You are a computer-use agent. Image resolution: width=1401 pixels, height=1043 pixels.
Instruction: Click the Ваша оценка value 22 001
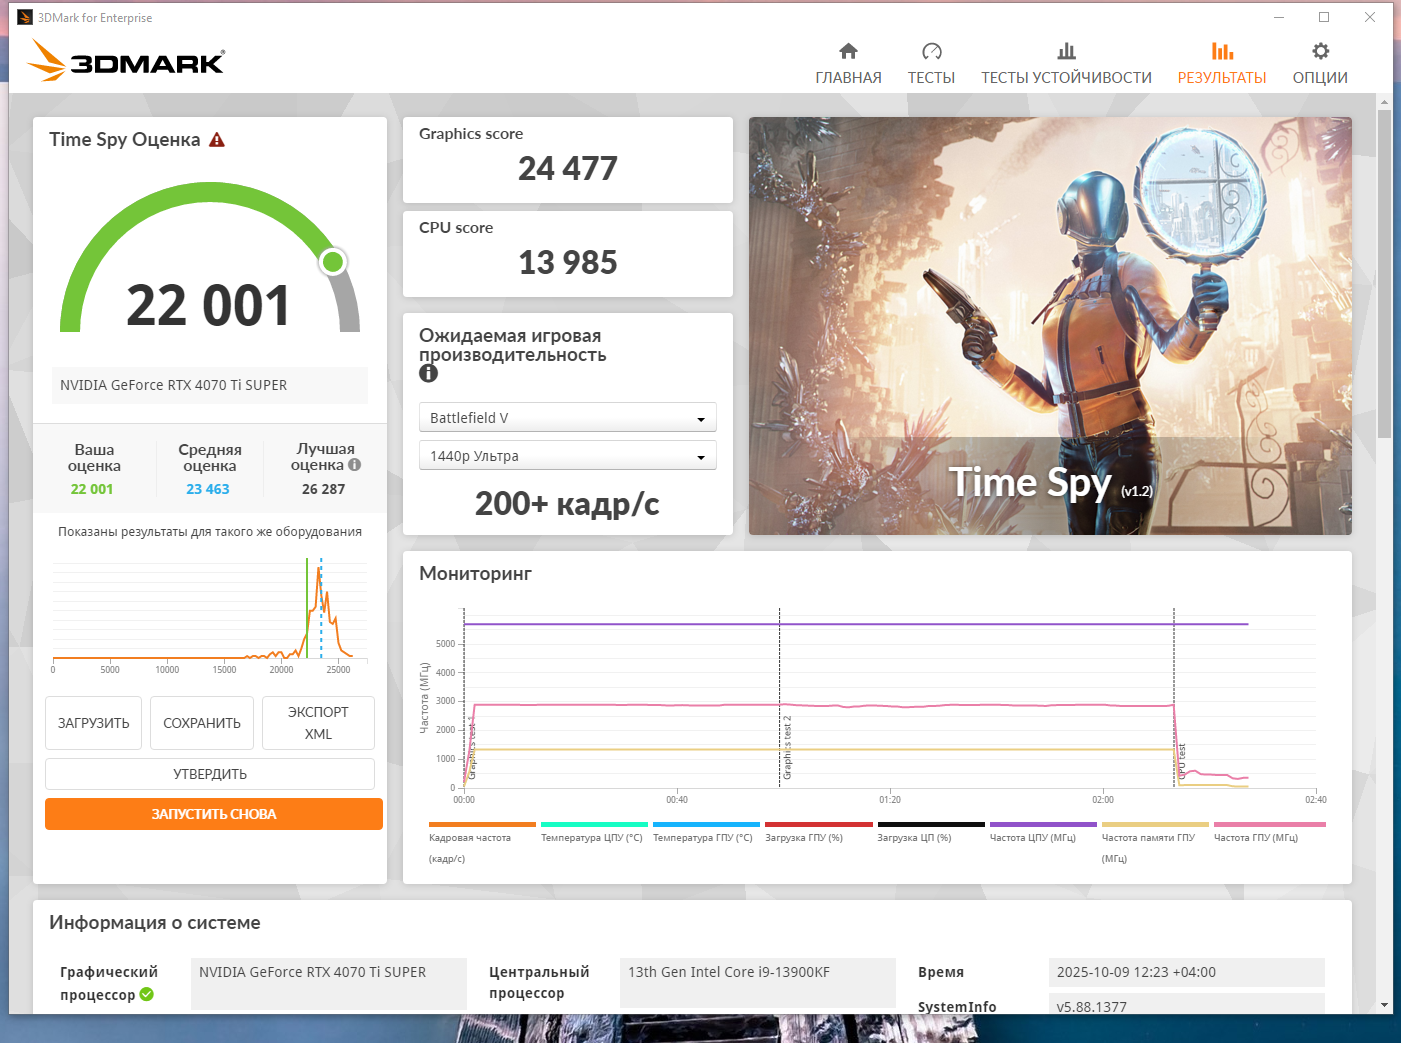[92, 489]
